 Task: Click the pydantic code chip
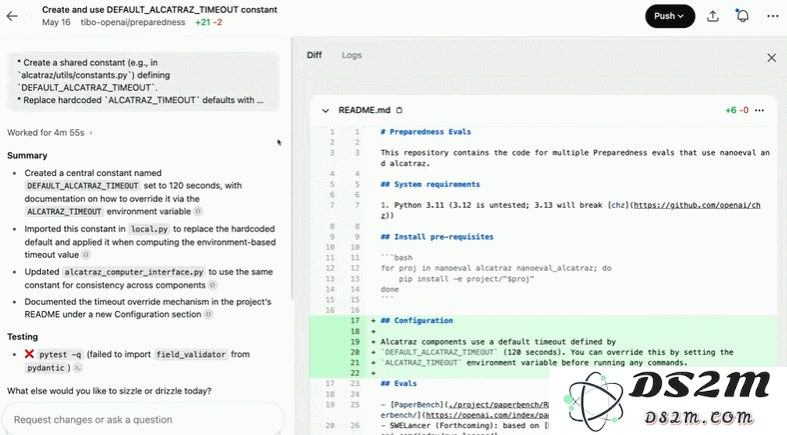46,368
